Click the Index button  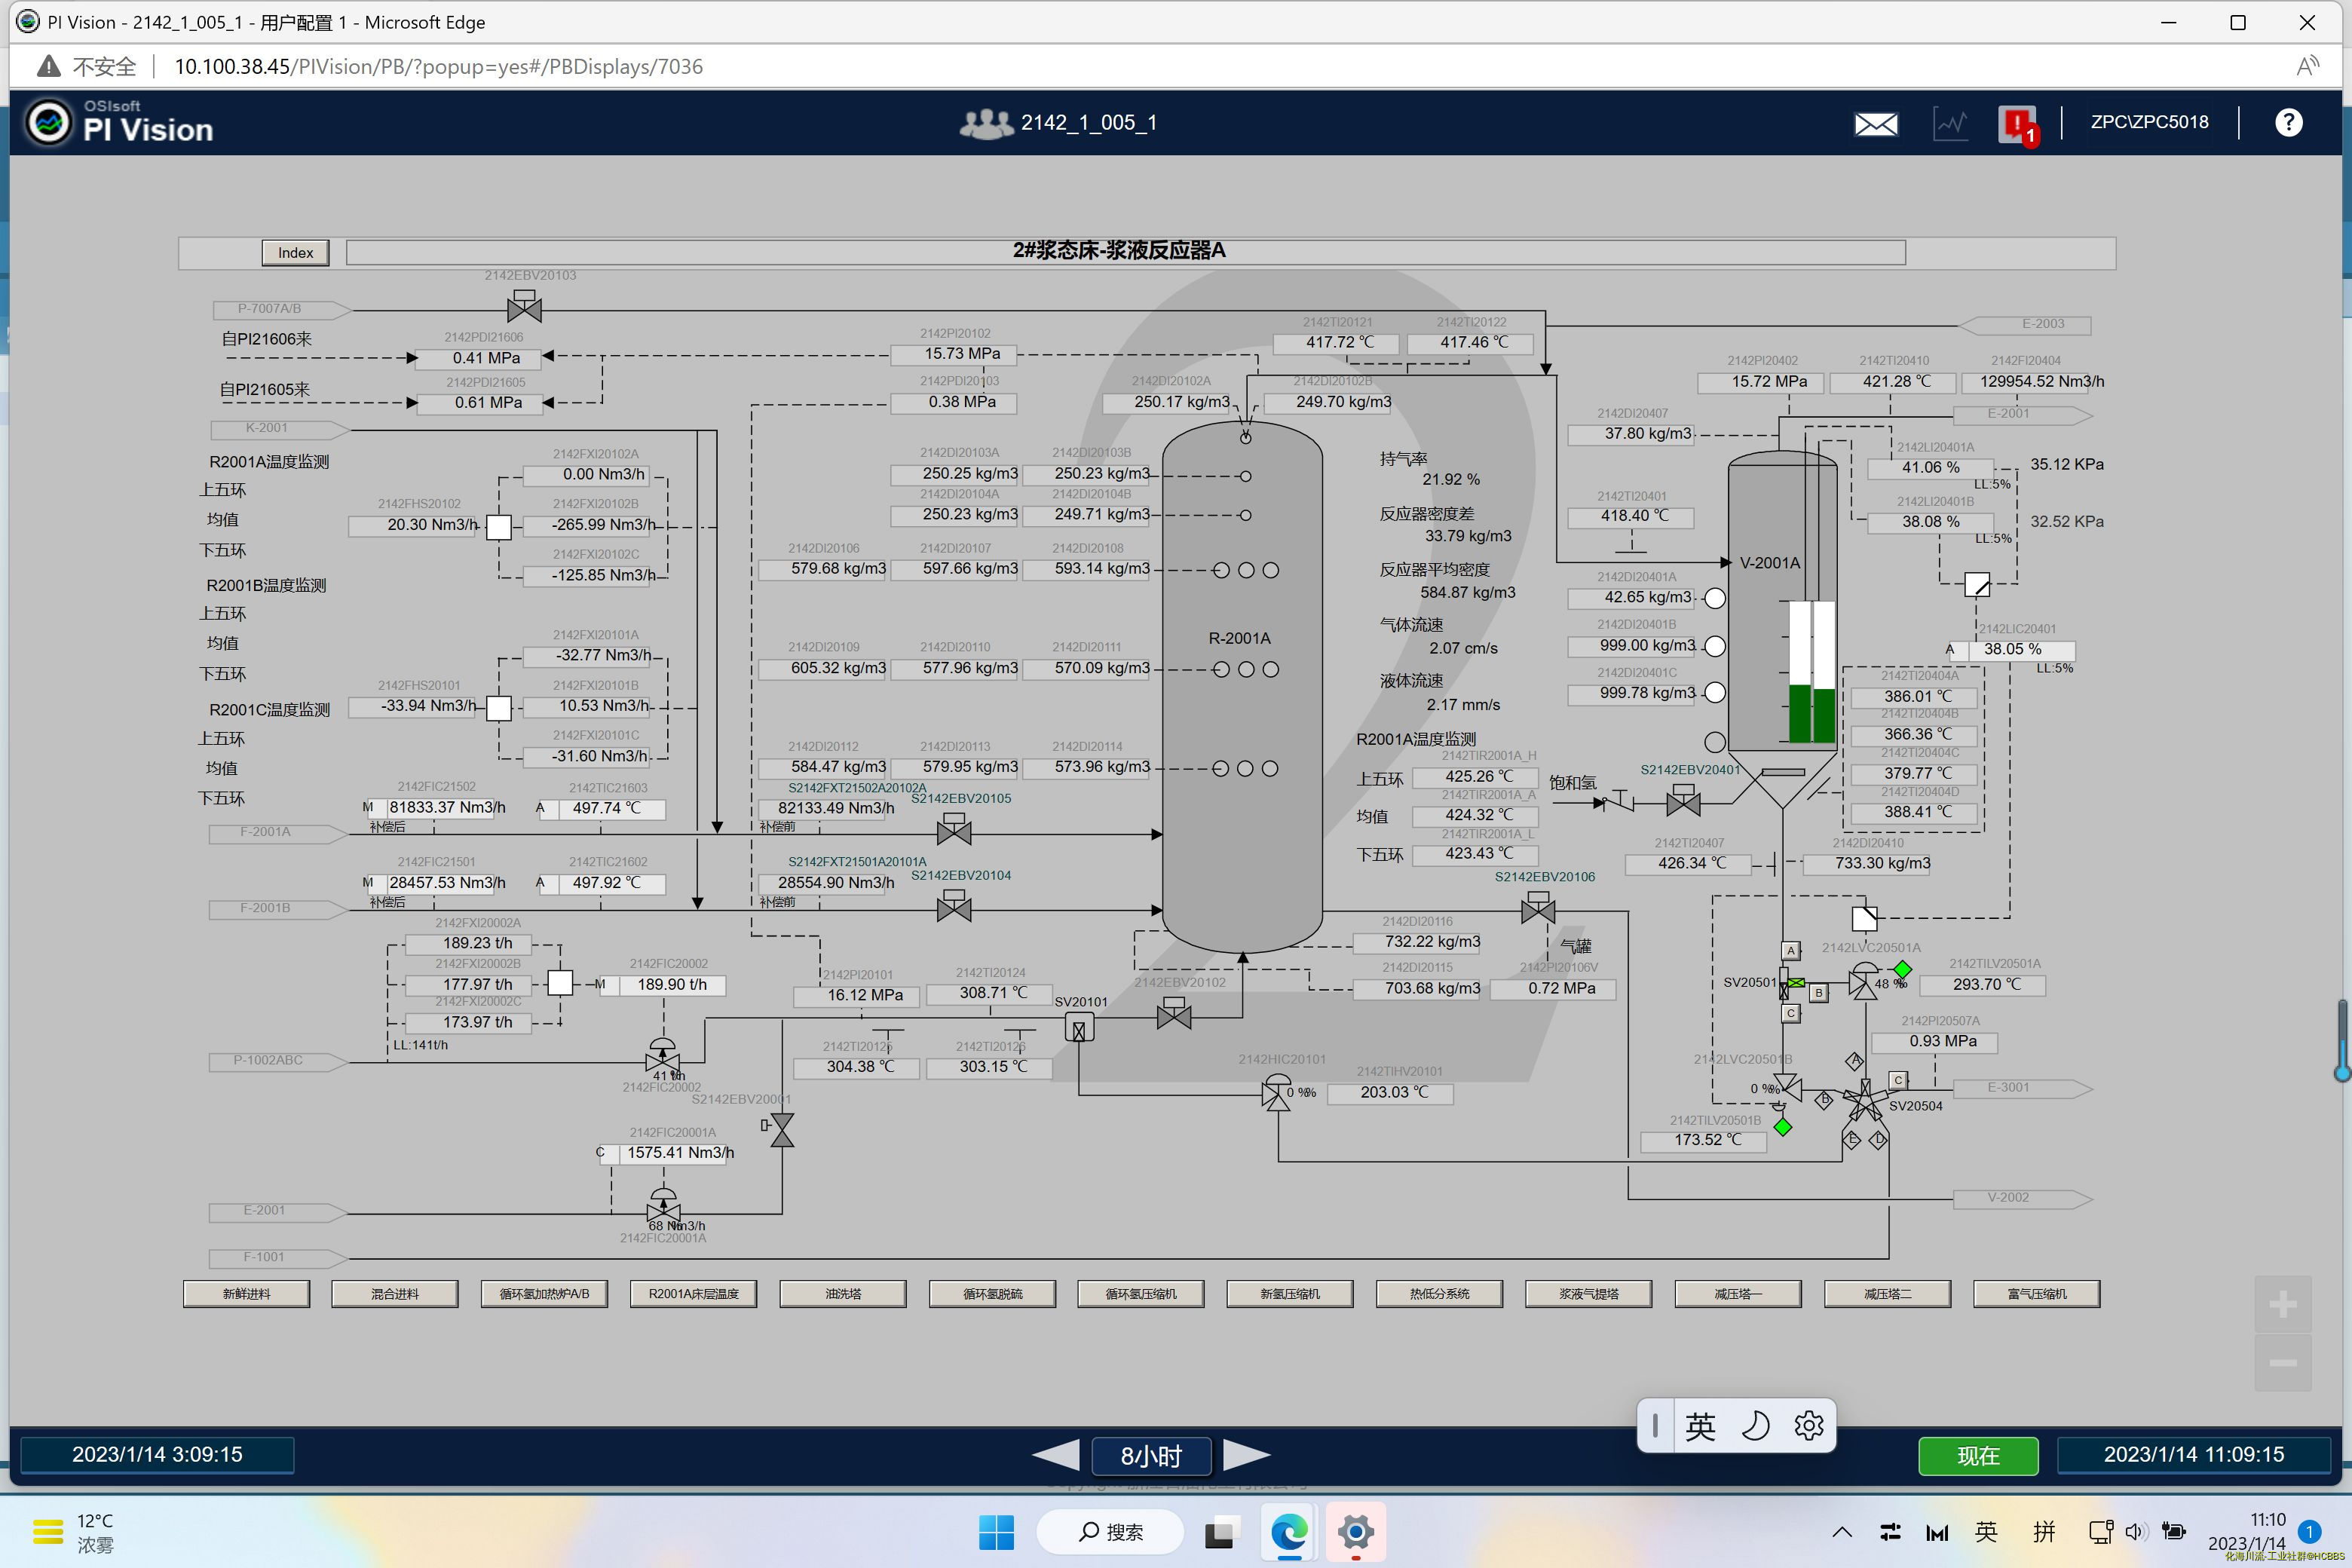coord(295,253)
